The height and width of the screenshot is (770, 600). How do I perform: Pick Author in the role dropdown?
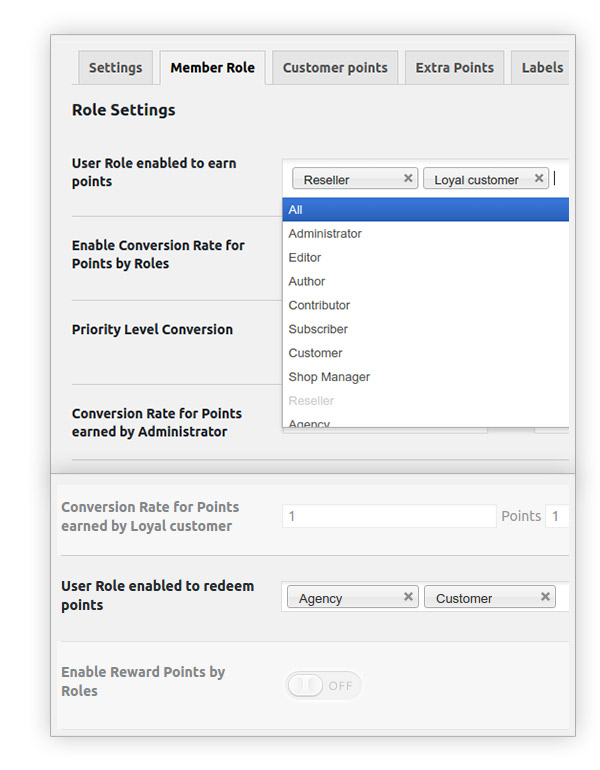coord(426,281)
